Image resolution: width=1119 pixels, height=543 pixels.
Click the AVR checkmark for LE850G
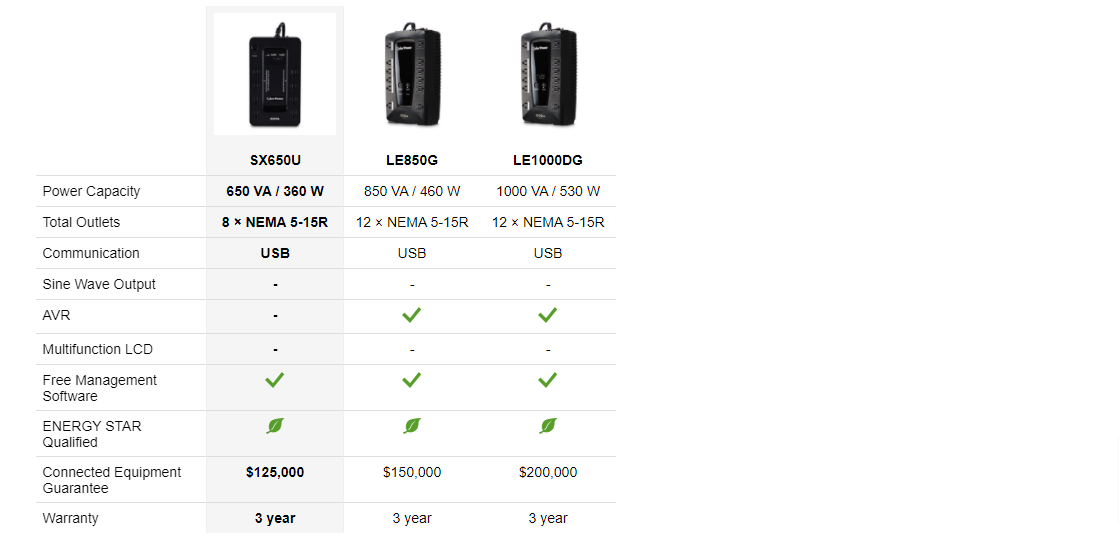[x=411, y=315]
